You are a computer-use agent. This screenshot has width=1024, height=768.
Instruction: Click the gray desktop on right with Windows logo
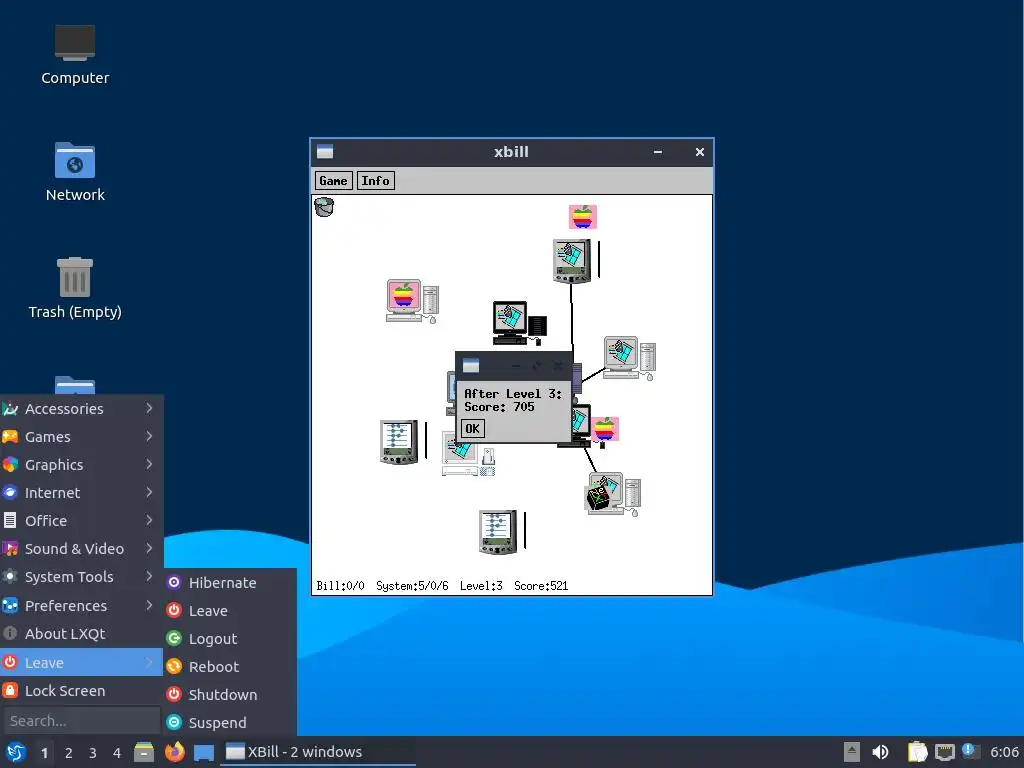(x=629, y=358)
